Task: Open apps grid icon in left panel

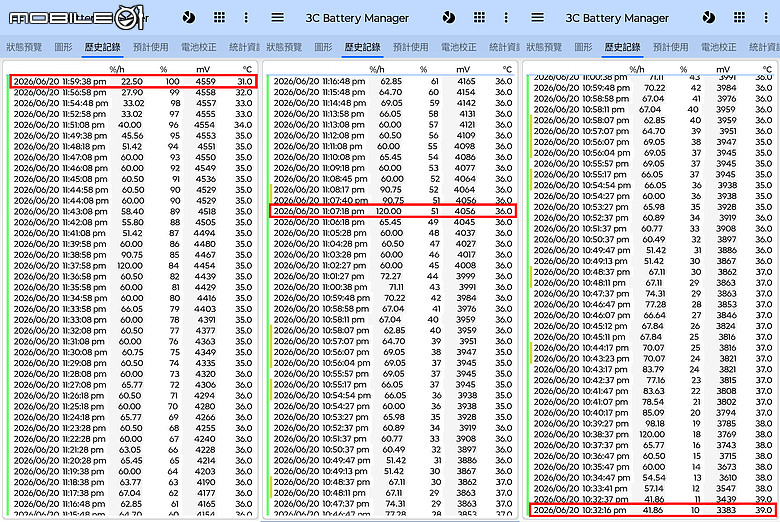Action: click(x=219, y=18)
